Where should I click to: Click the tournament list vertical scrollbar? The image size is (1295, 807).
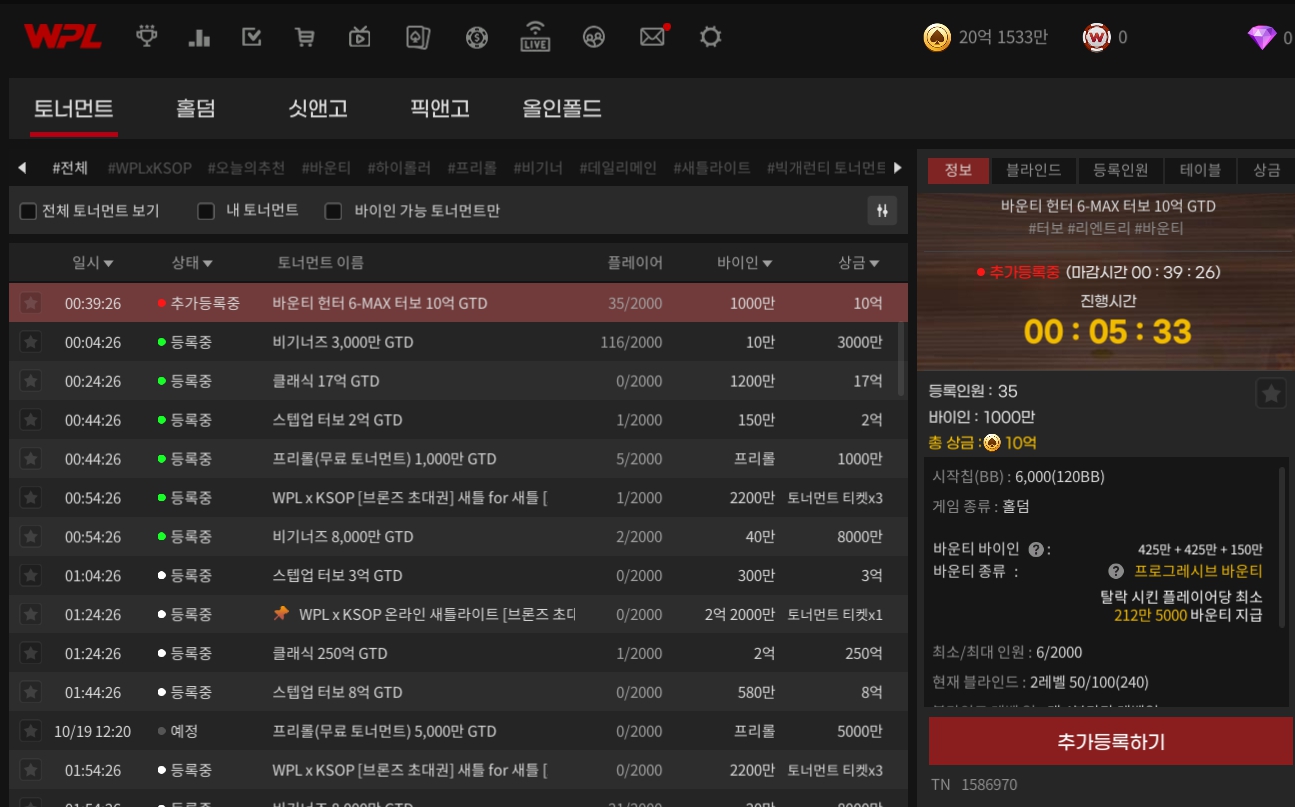click(902, 345)
